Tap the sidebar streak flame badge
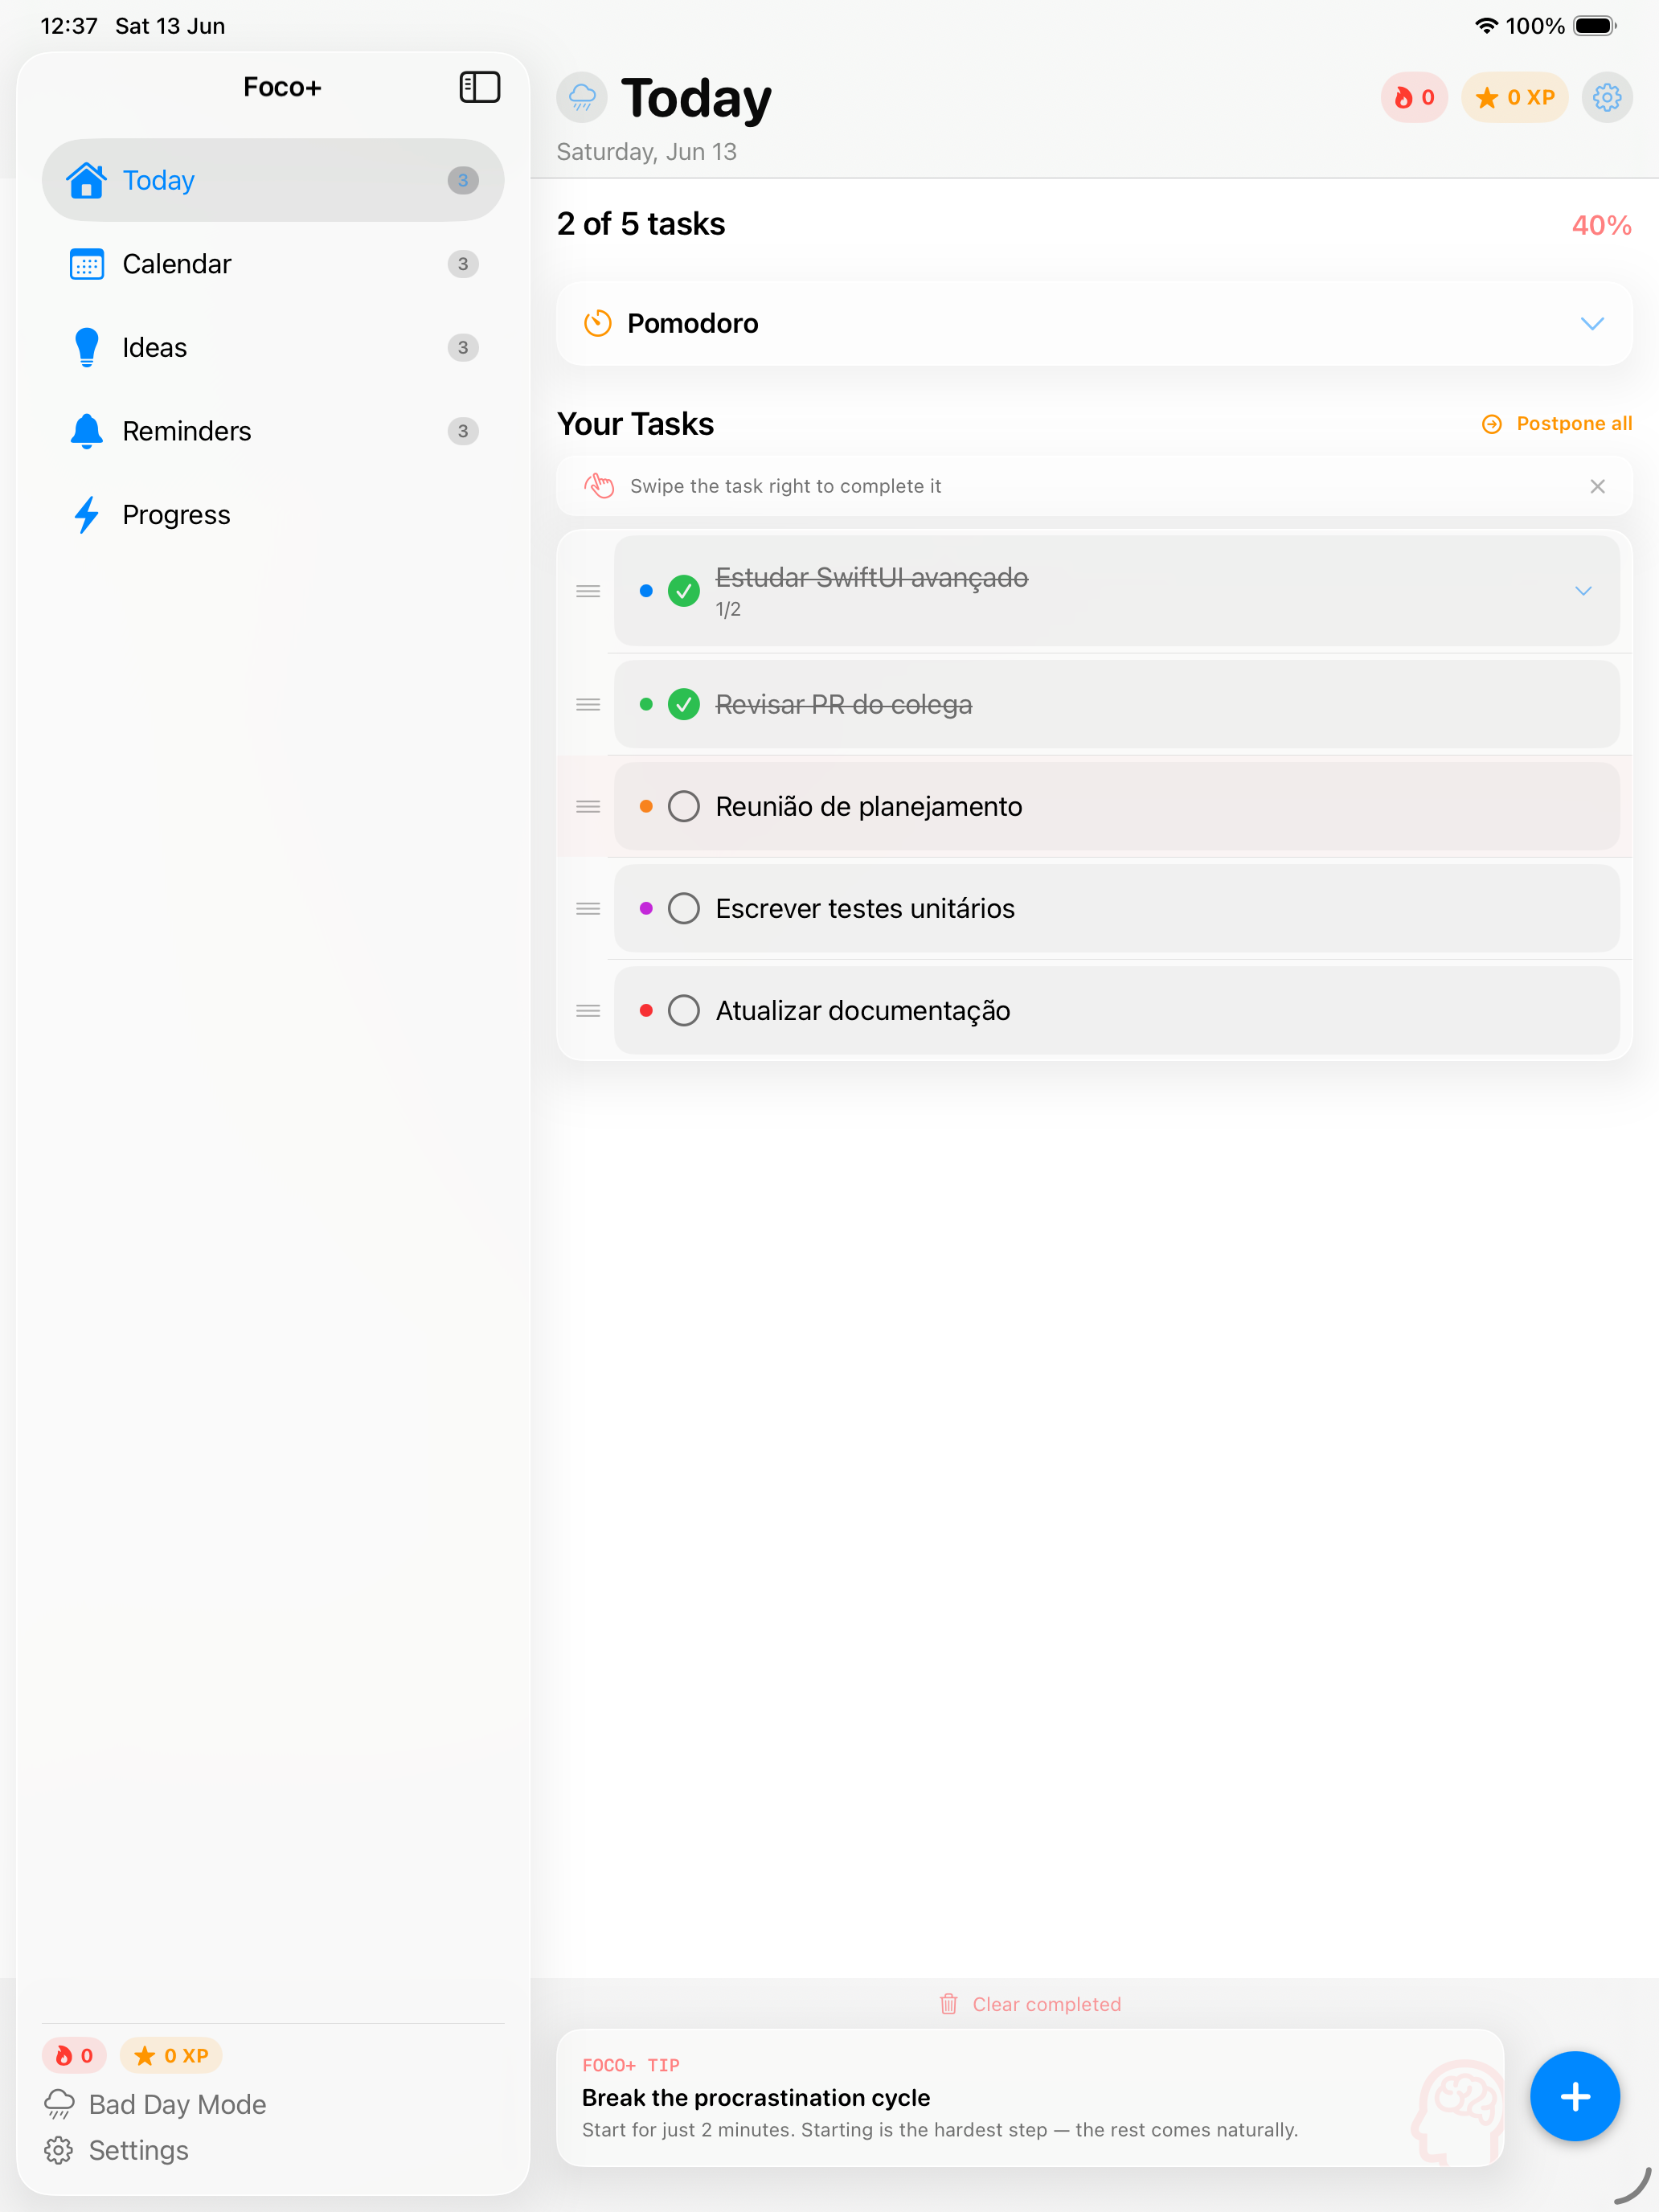This screenshot has height=2212, width=1659. point(74,2055)
